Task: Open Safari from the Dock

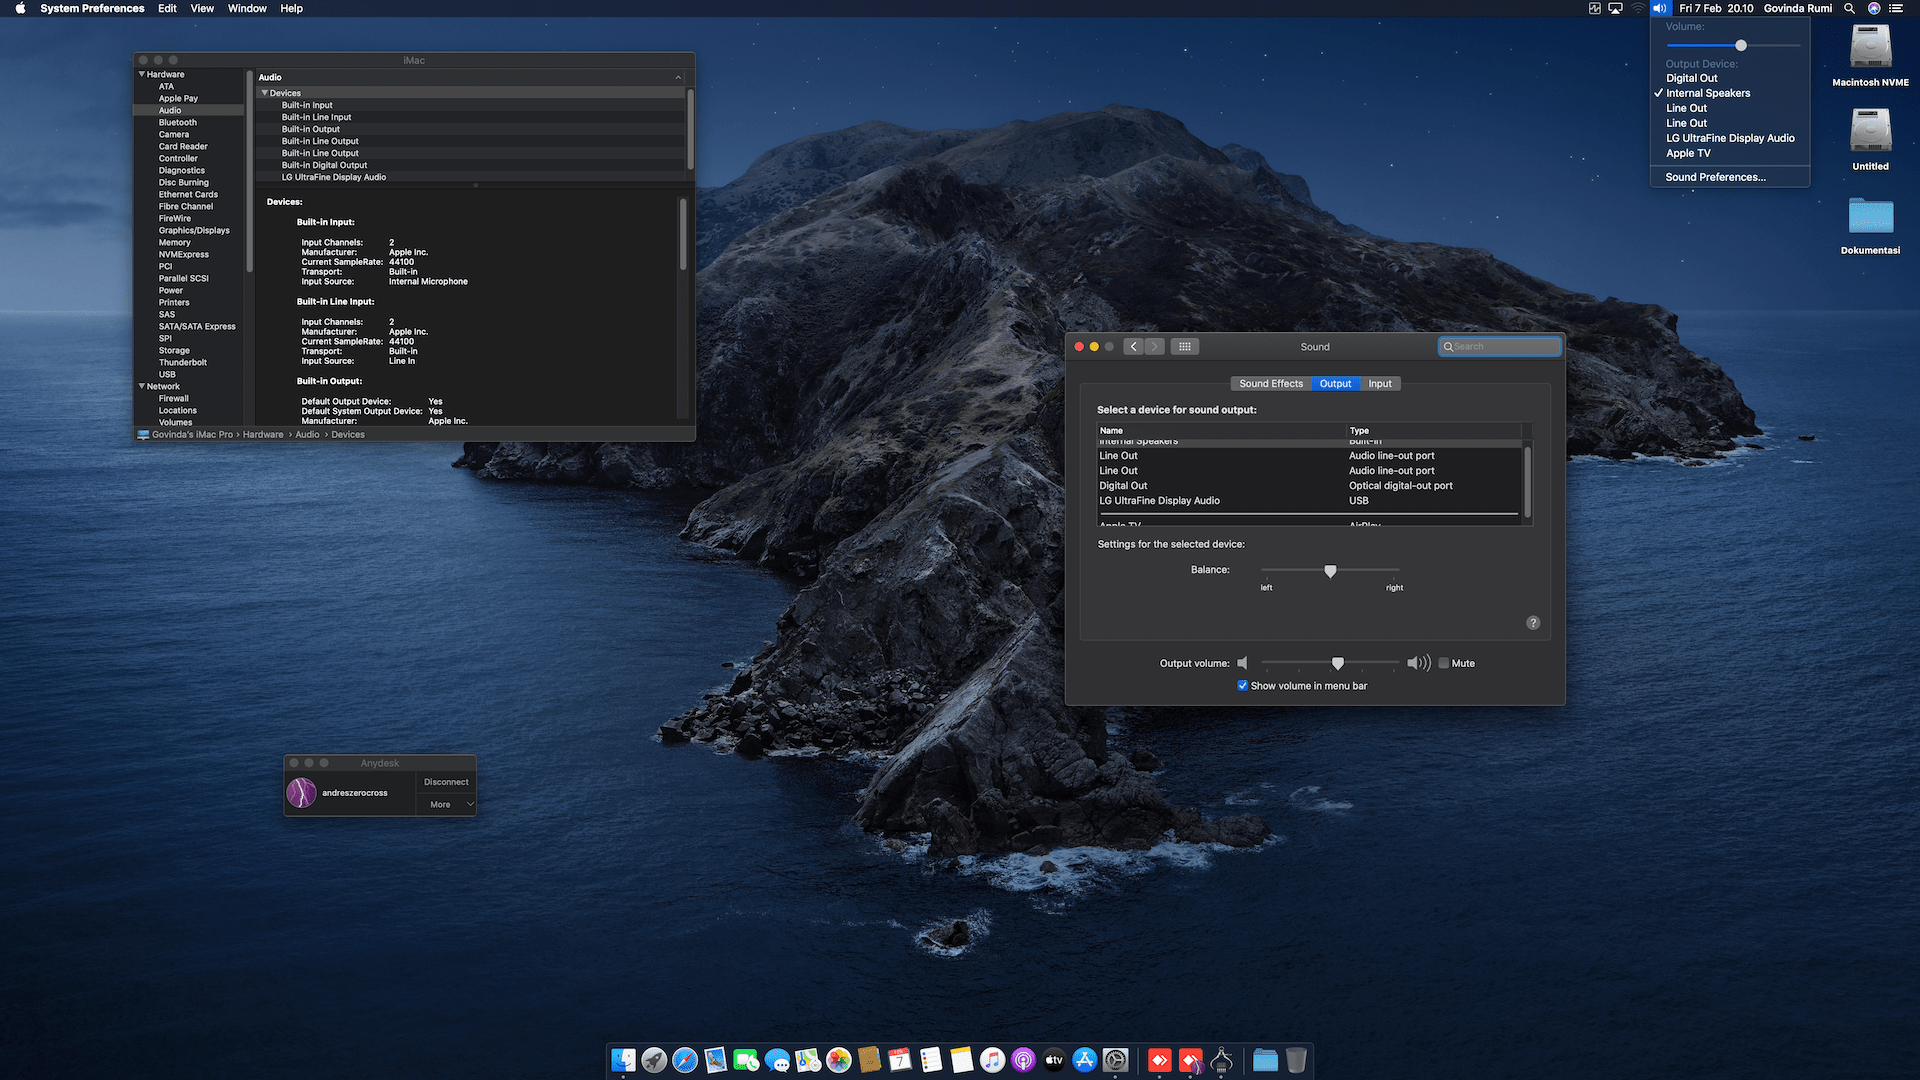Action: coord(685,1060)
